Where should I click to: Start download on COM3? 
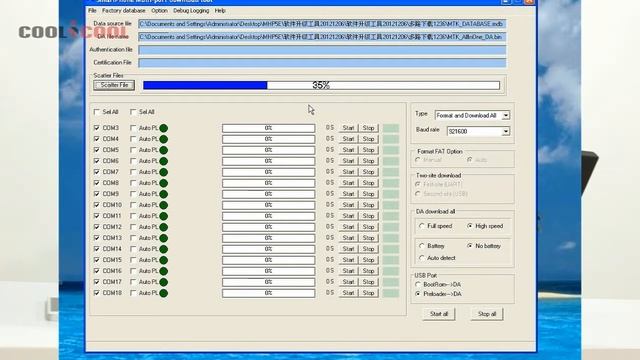[x=348, y=128]
